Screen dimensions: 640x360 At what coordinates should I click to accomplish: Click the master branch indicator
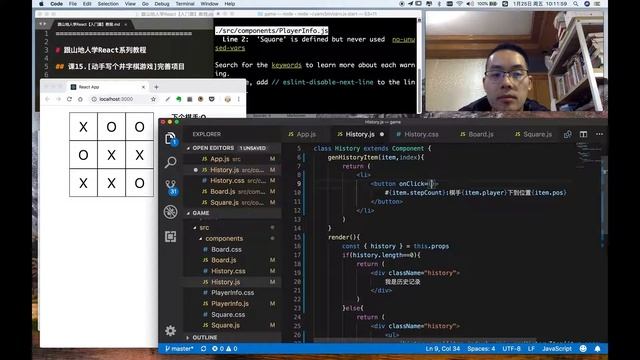click(180, 349)
